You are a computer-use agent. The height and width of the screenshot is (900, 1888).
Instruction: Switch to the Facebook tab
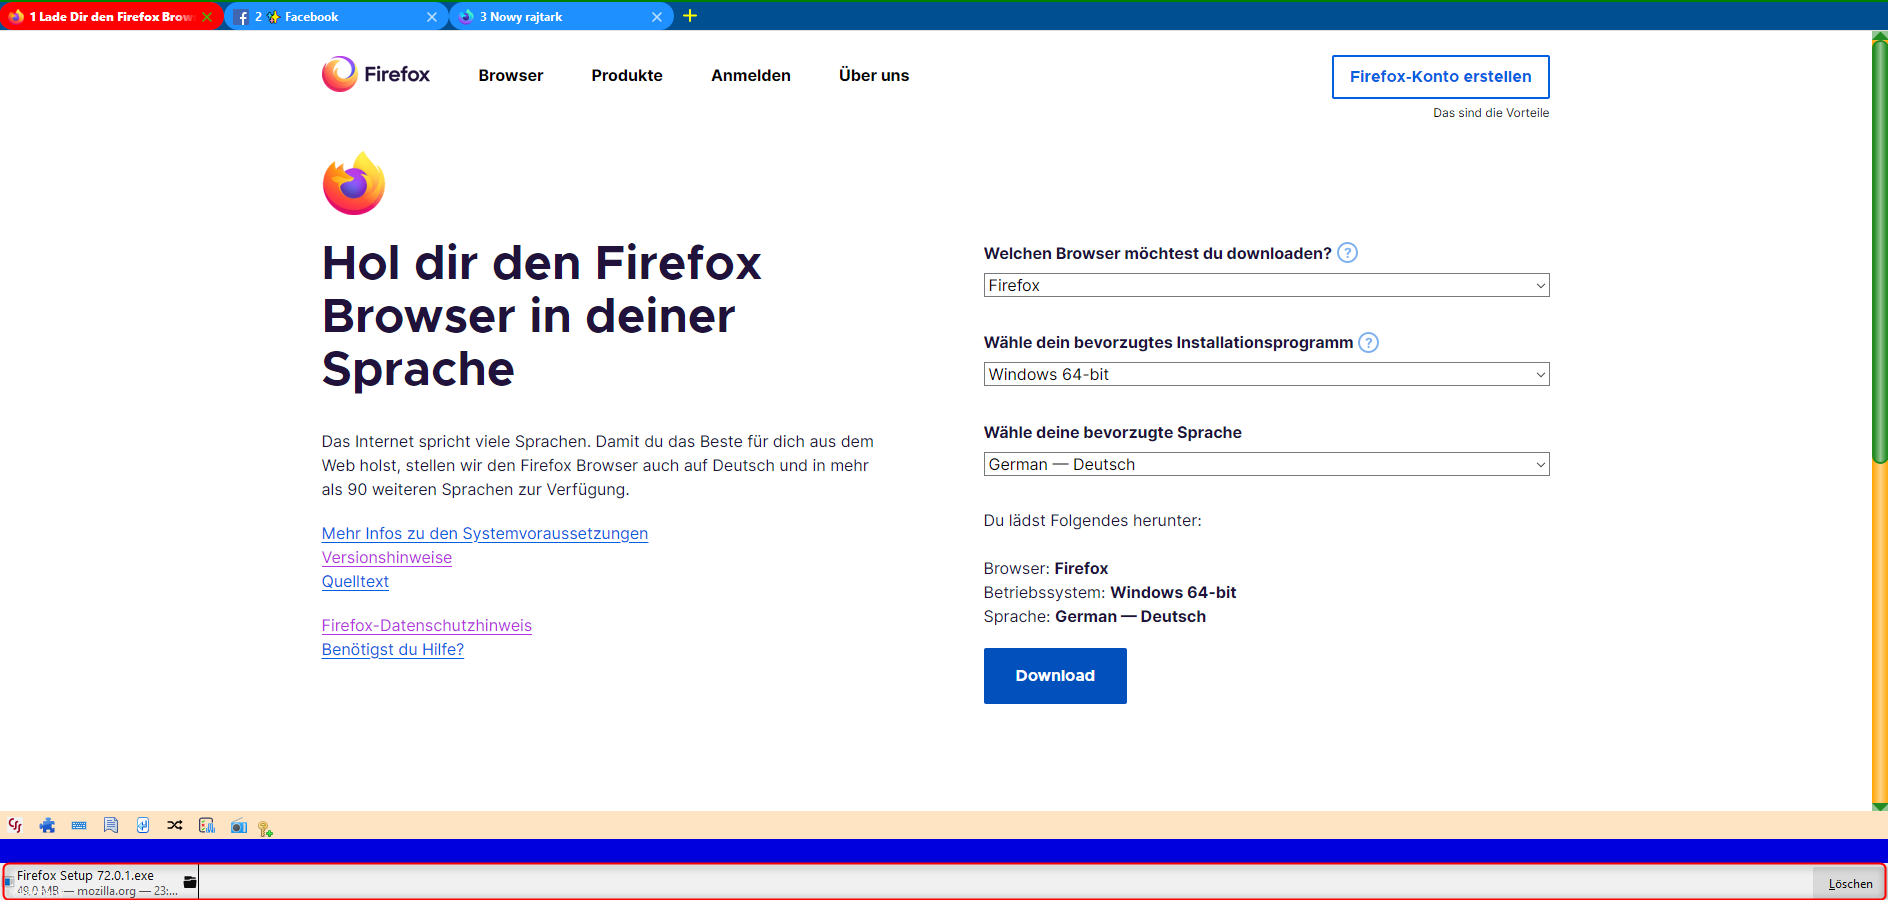(x=336, y=17)
